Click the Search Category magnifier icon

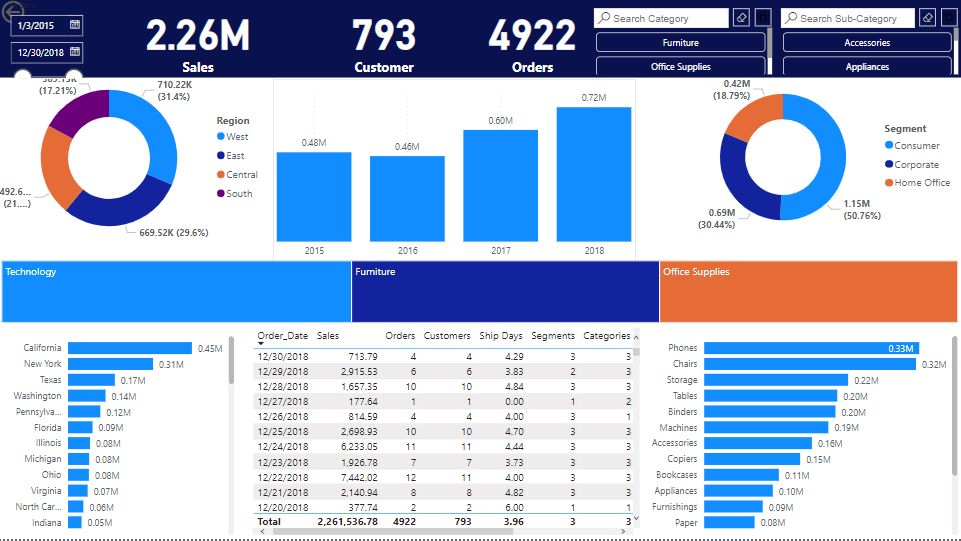[x=604, y=18]
